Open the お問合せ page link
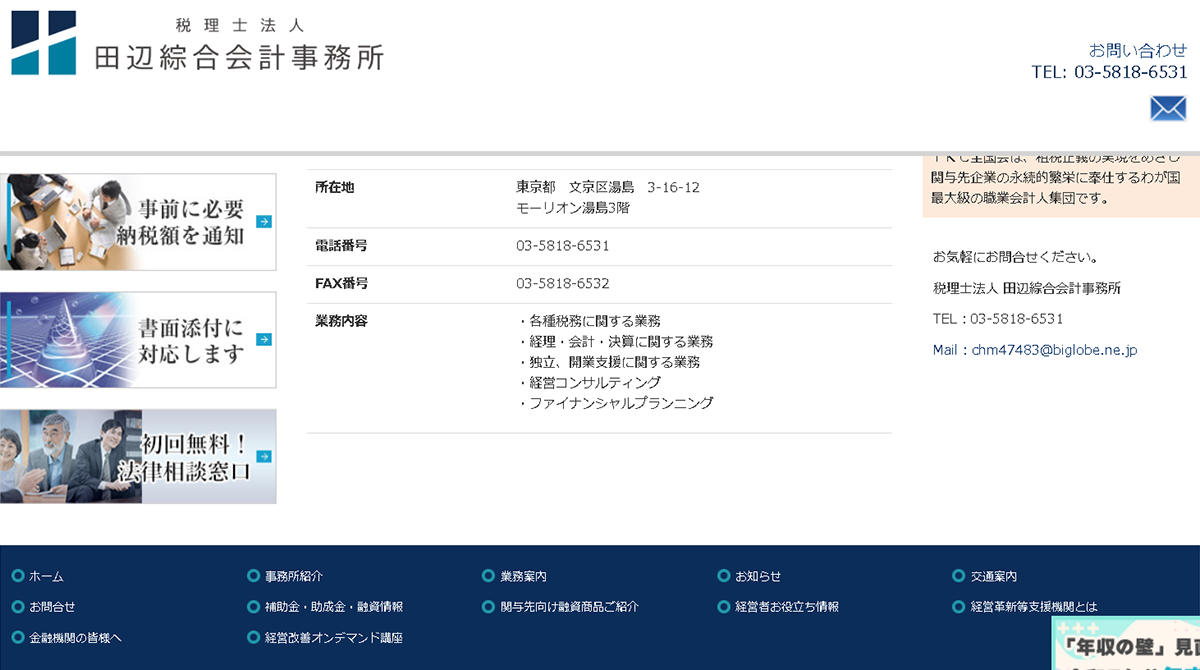The image size is (1200, 670). coord(51,607)
